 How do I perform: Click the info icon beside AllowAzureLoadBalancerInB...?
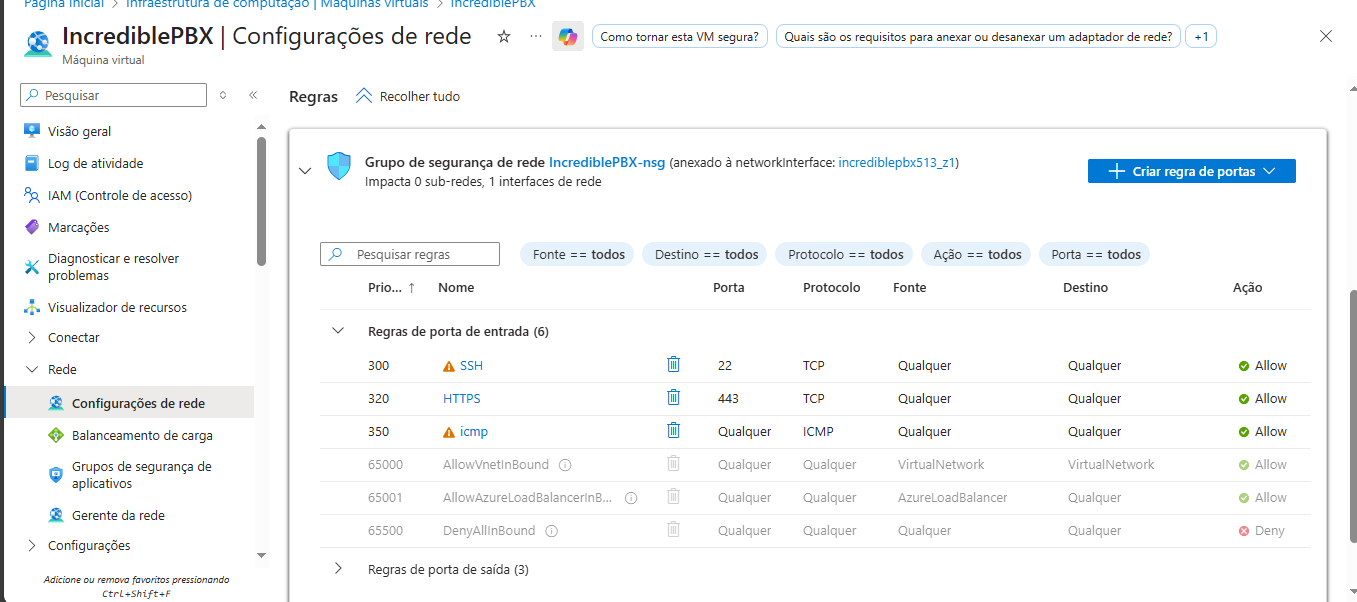pyautogui.click(x=631, y=498)
